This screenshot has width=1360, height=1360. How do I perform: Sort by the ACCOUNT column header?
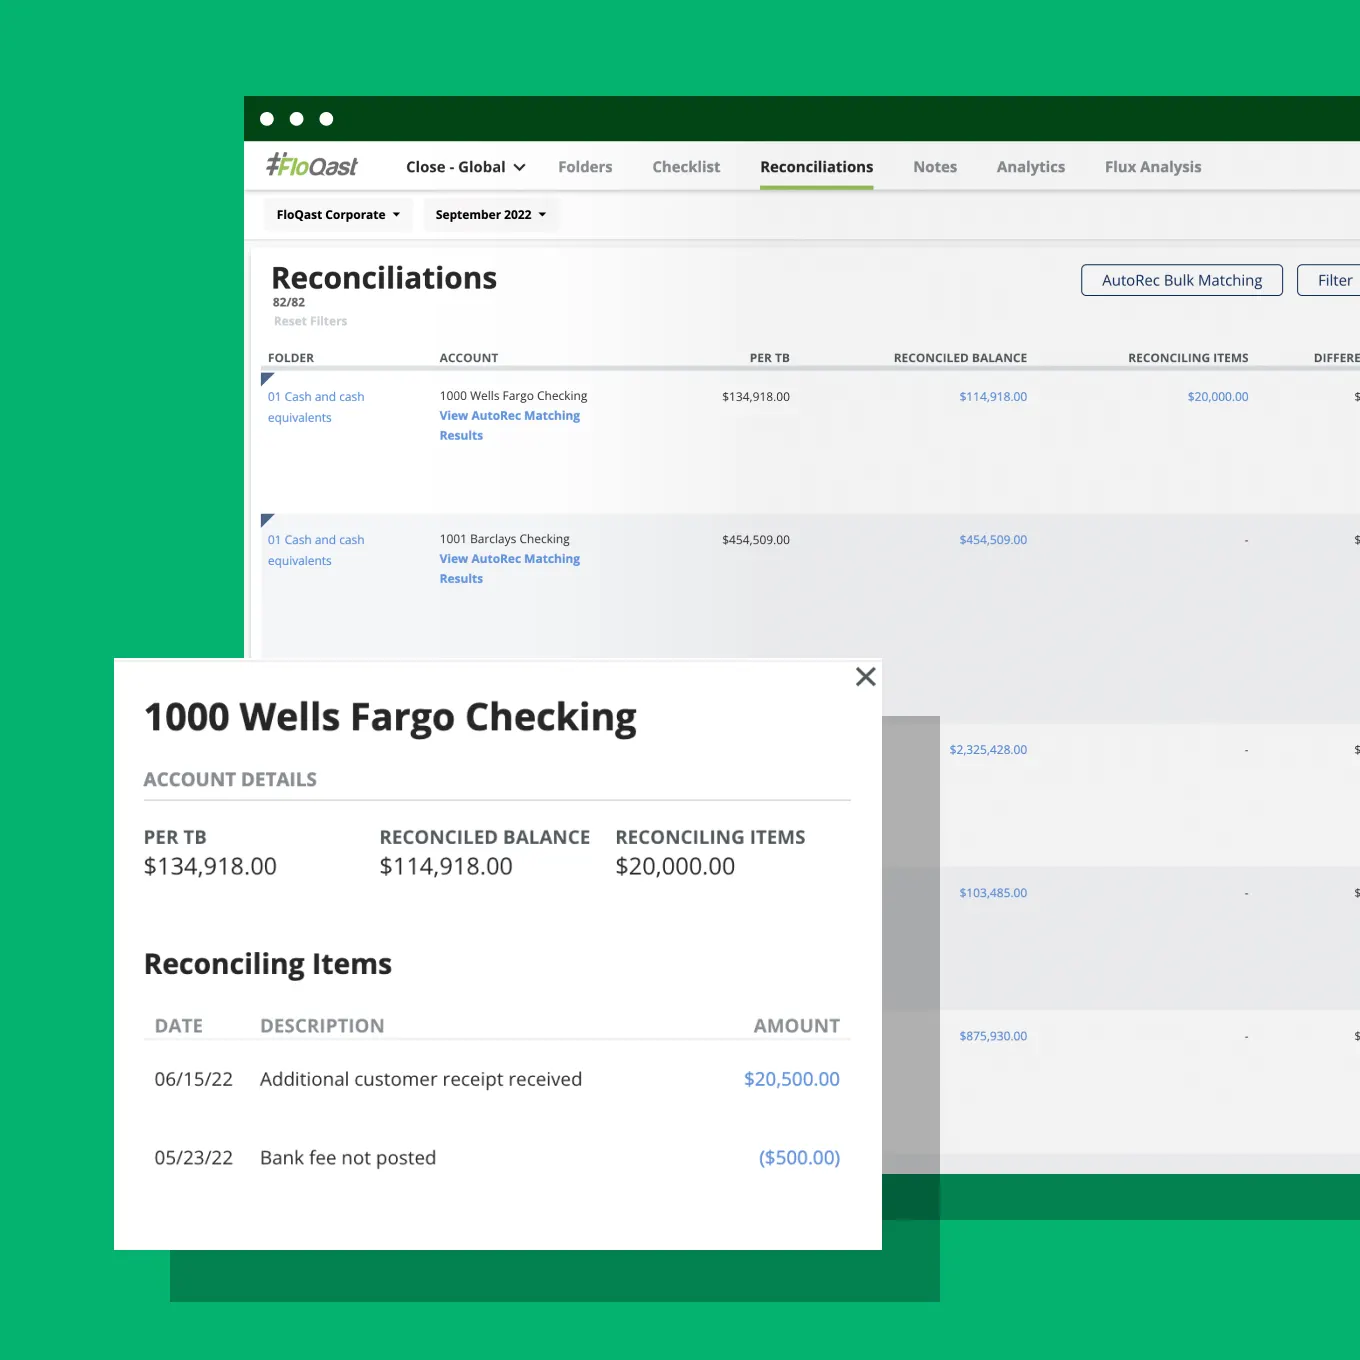pyautogui.click(x=469, y=358)
